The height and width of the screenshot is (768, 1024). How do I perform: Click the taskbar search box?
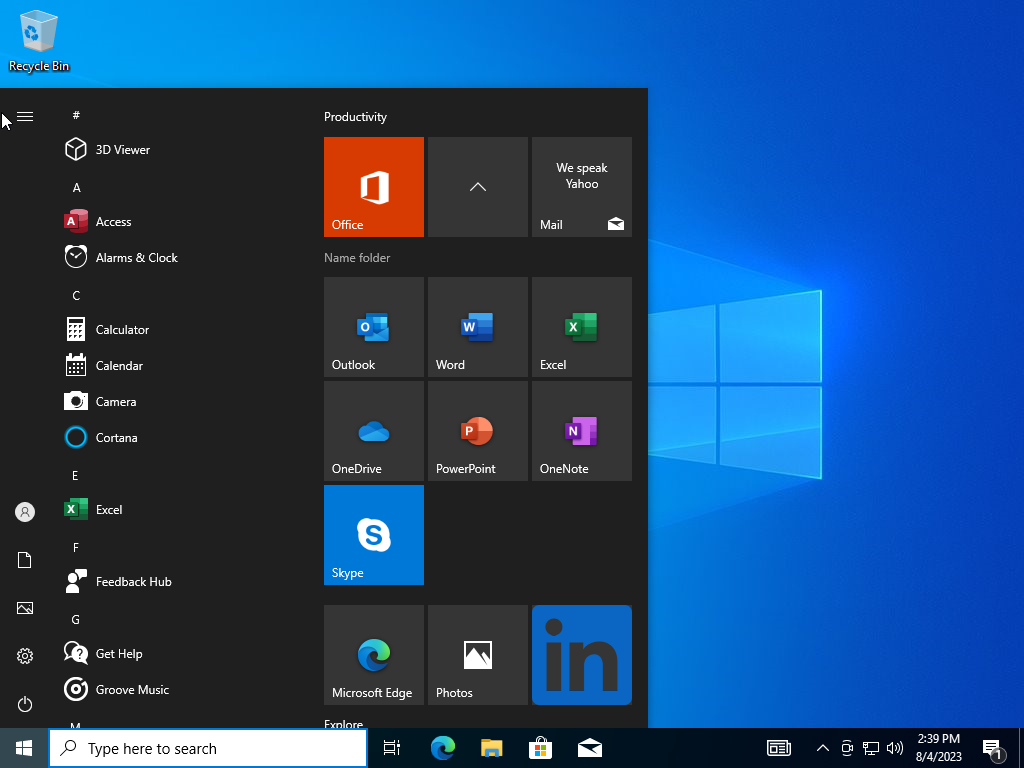click(207, 747)
